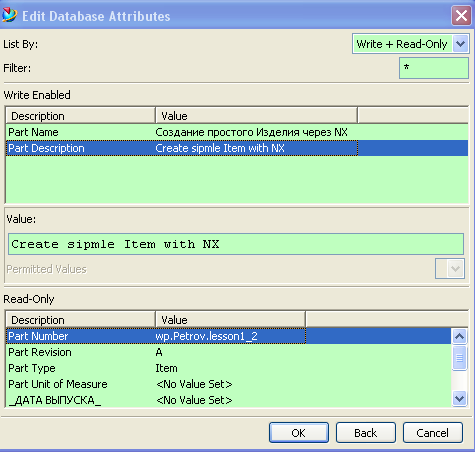This screenshot has height=452, width=475.
Task: Click the Filter input field
Action: 434,68
